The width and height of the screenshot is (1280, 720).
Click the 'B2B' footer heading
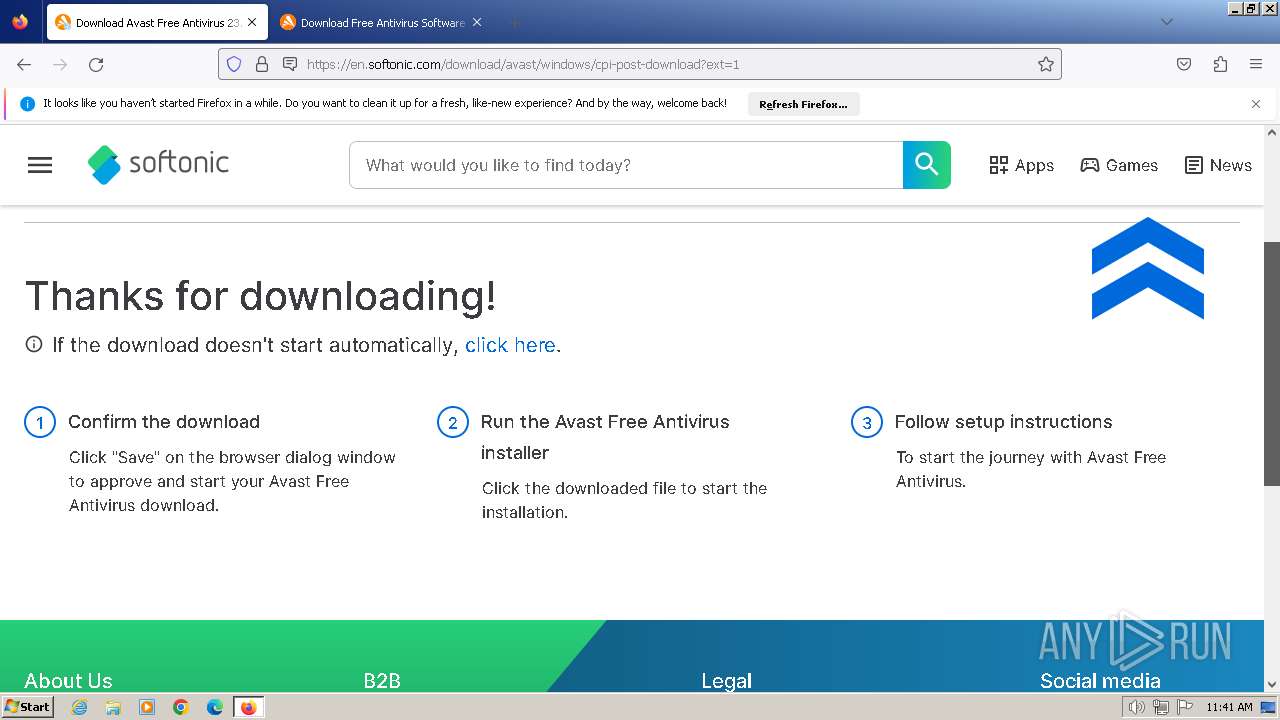382,681
